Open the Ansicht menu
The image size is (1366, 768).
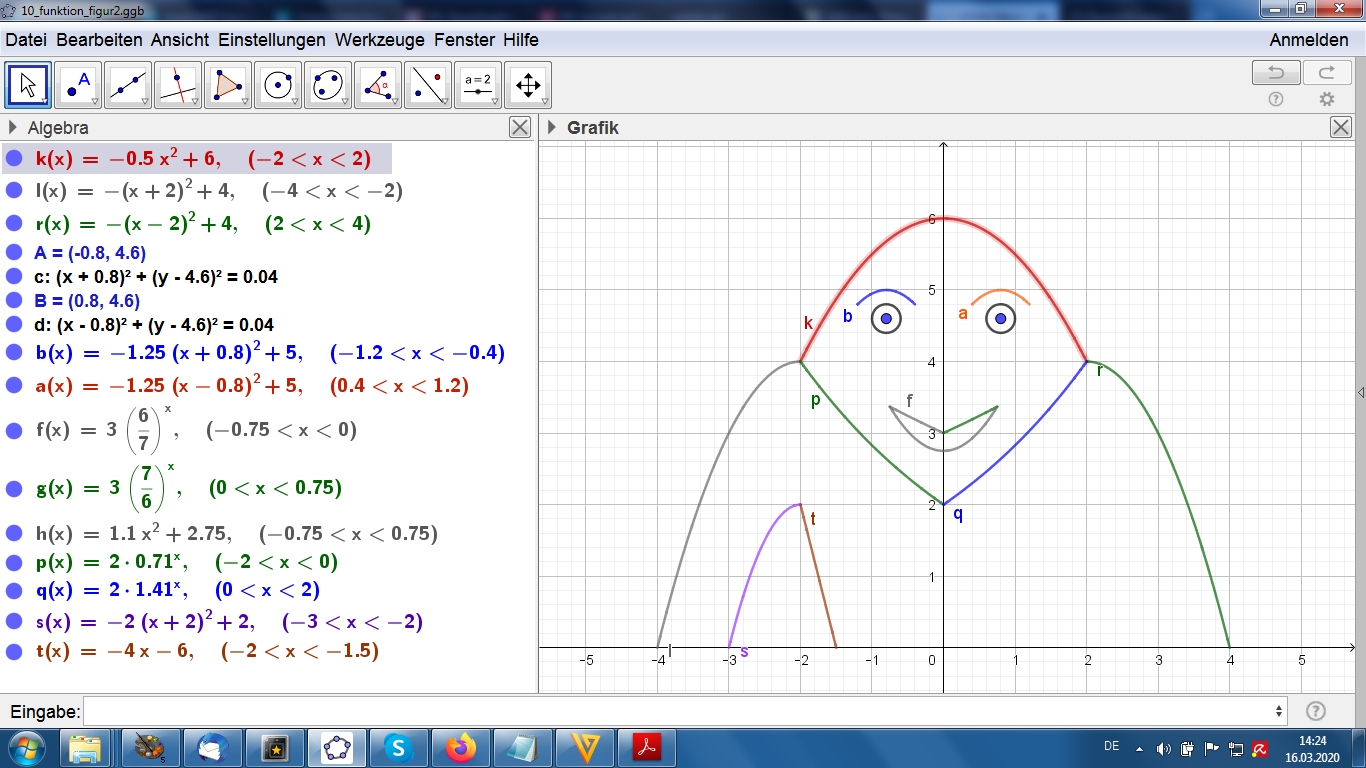[180, 40]
